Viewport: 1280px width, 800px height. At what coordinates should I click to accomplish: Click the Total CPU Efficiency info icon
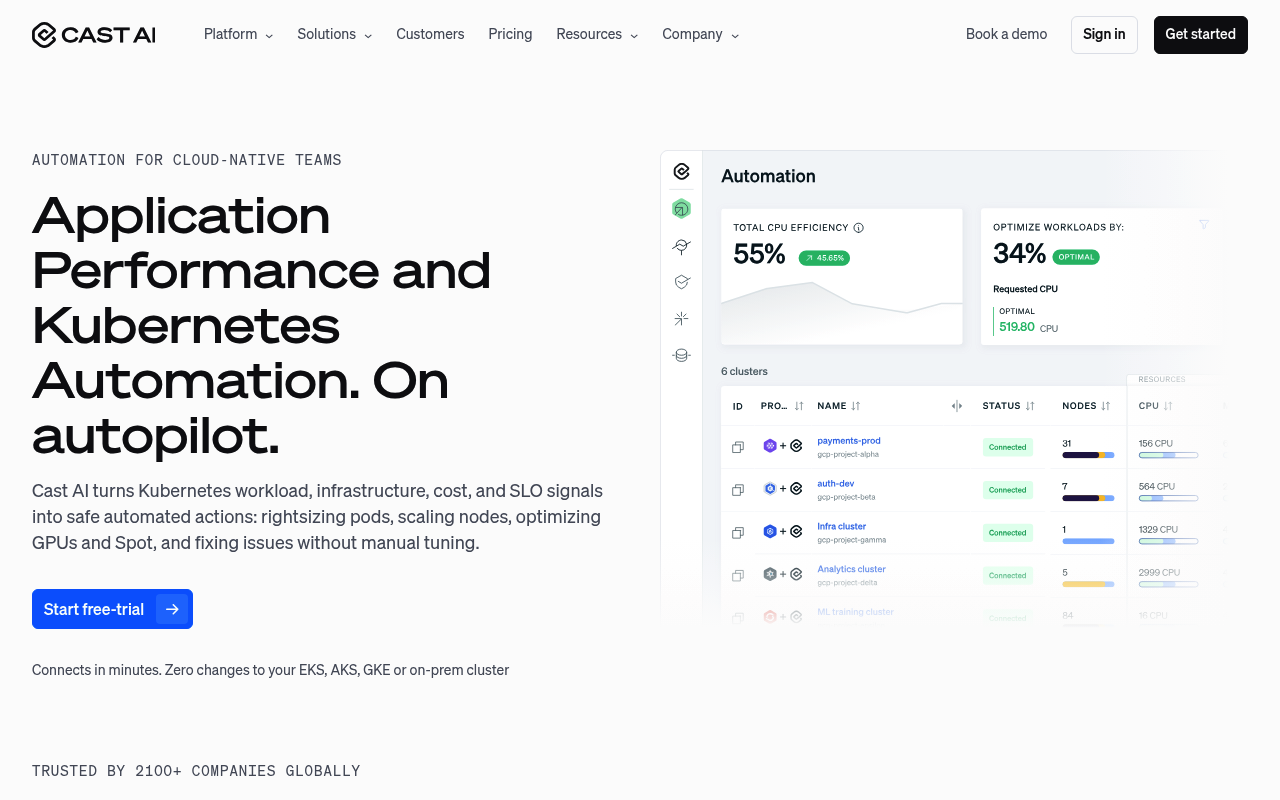858,228
